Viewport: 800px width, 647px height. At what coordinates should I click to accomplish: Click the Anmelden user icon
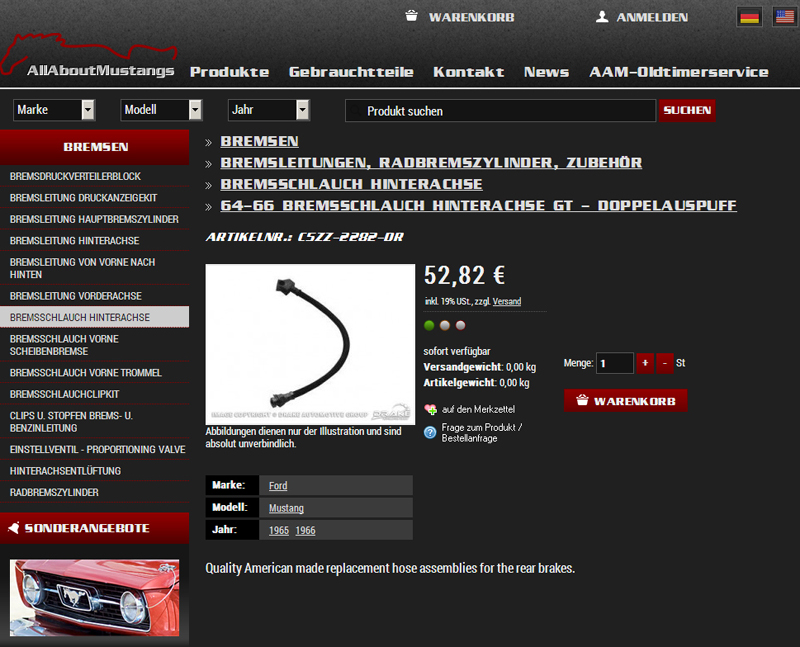coord(602,17)
